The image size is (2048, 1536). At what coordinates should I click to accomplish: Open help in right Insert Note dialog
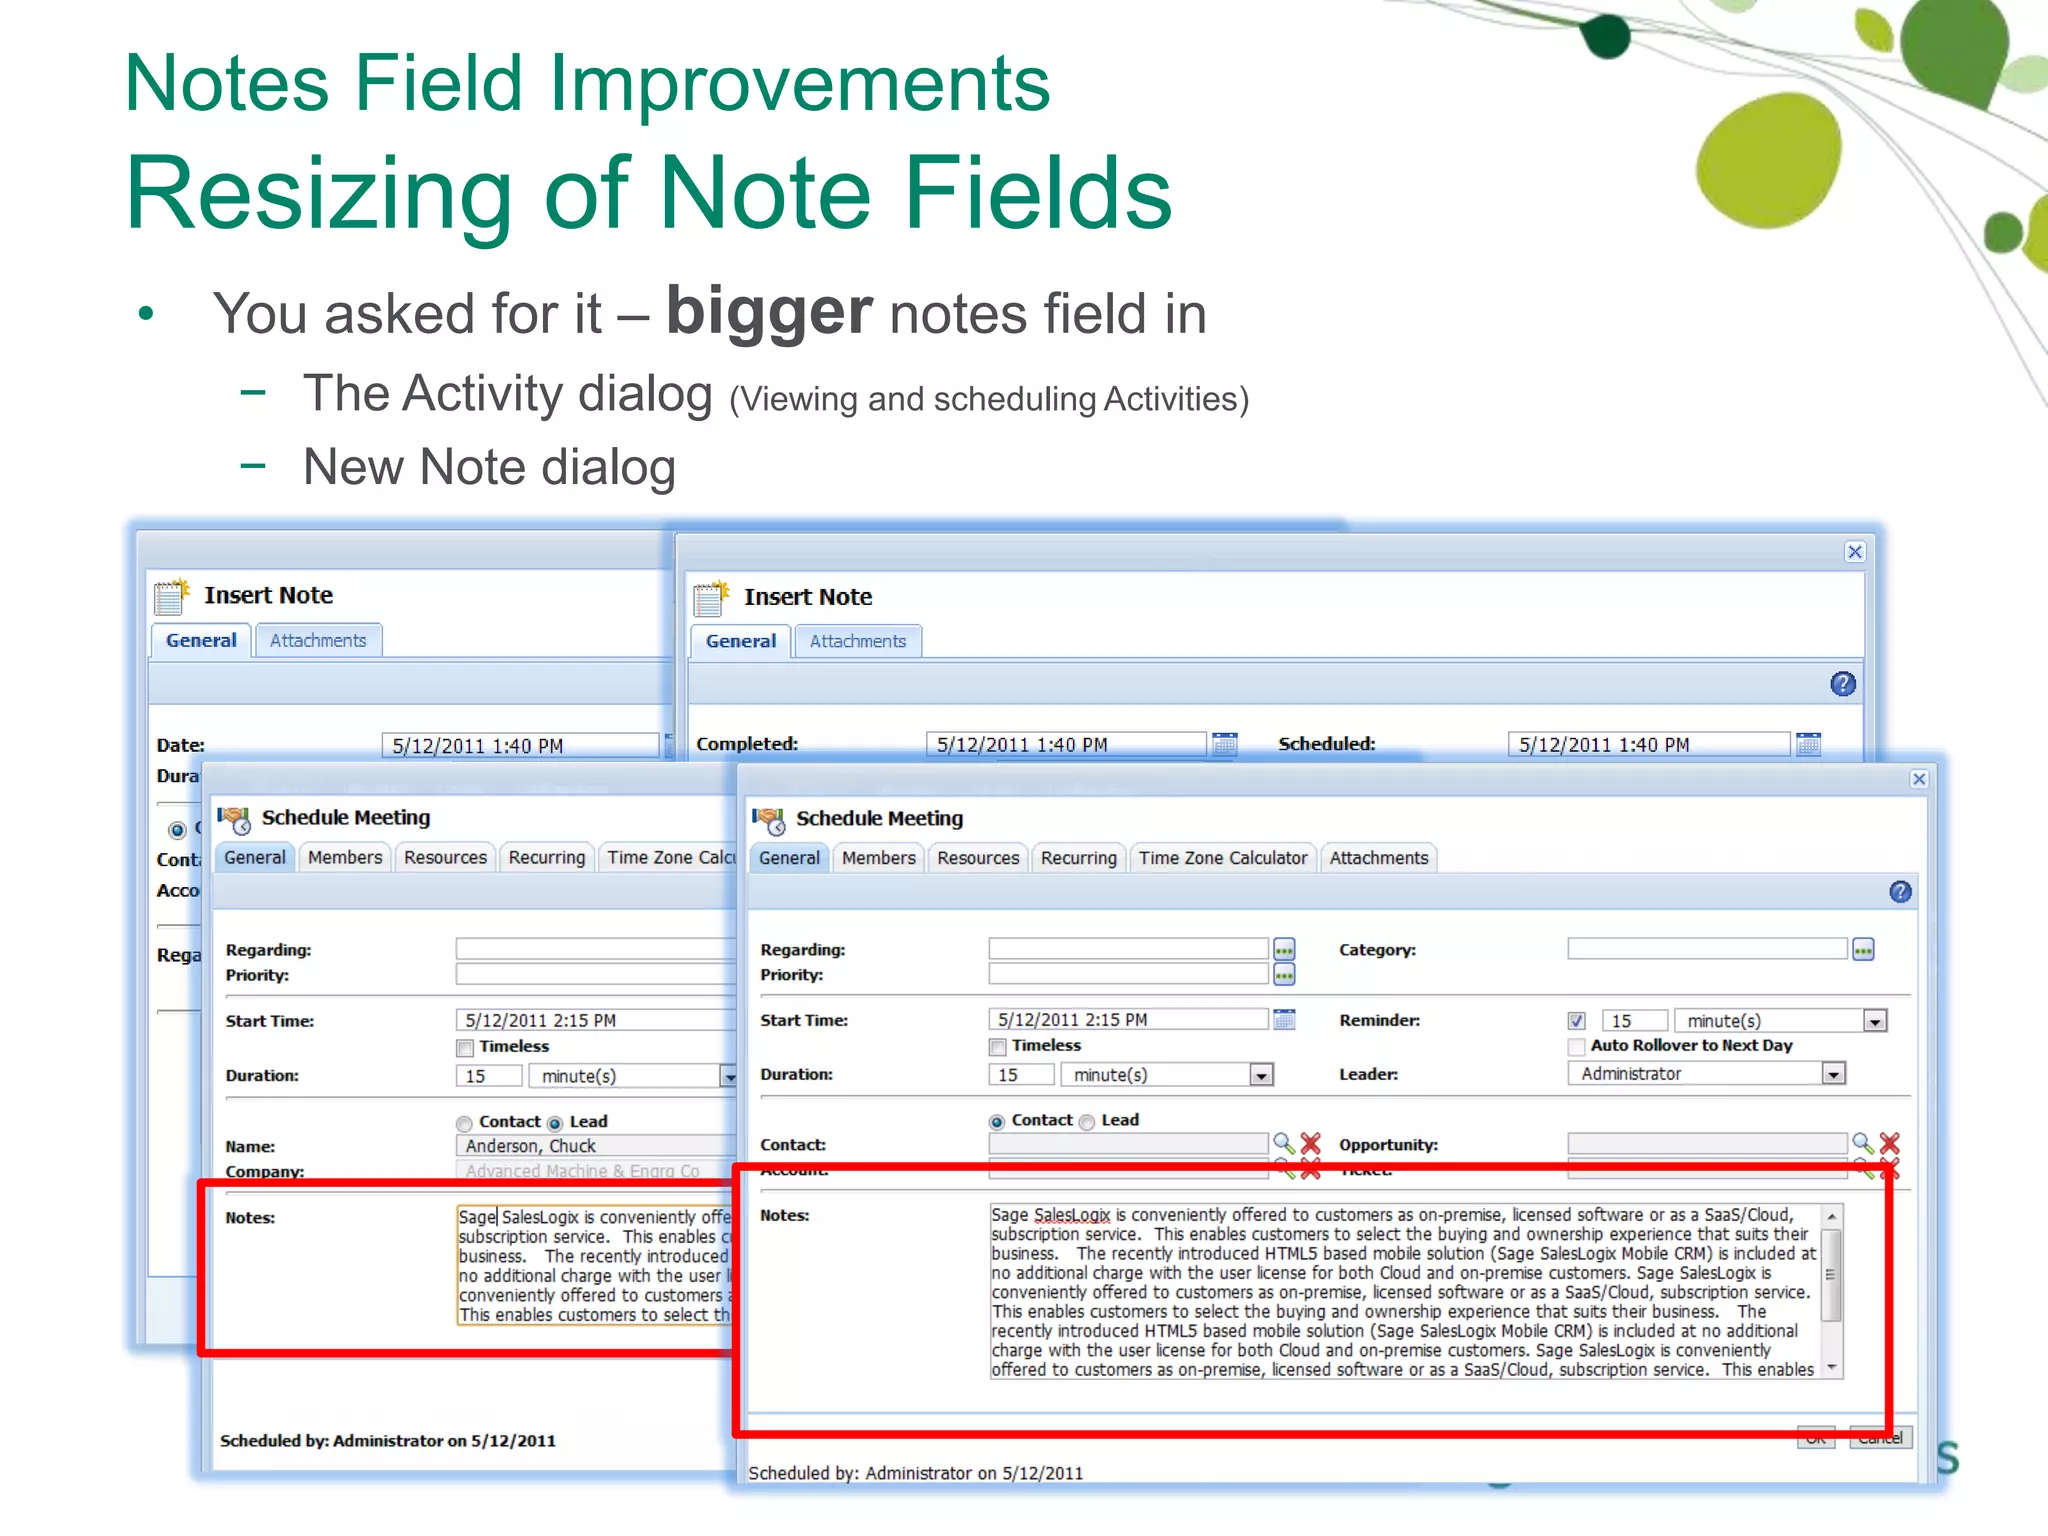(1843, 684)
